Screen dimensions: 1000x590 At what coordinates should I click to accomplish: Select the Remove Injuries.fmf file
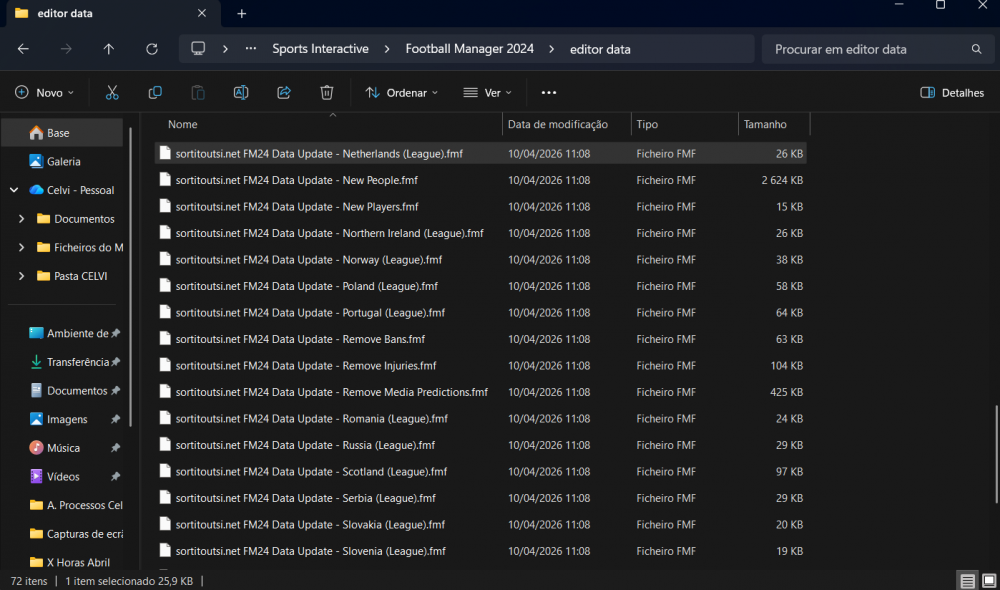click(481, 365)
